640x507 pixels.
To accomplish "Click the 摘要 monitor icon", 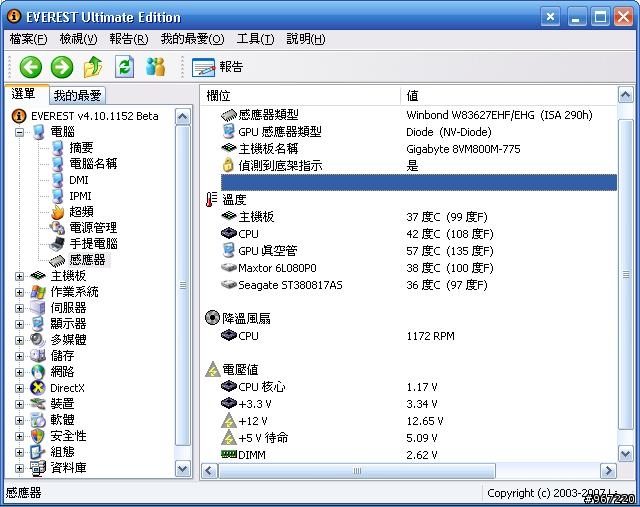I will coord(58,148).
